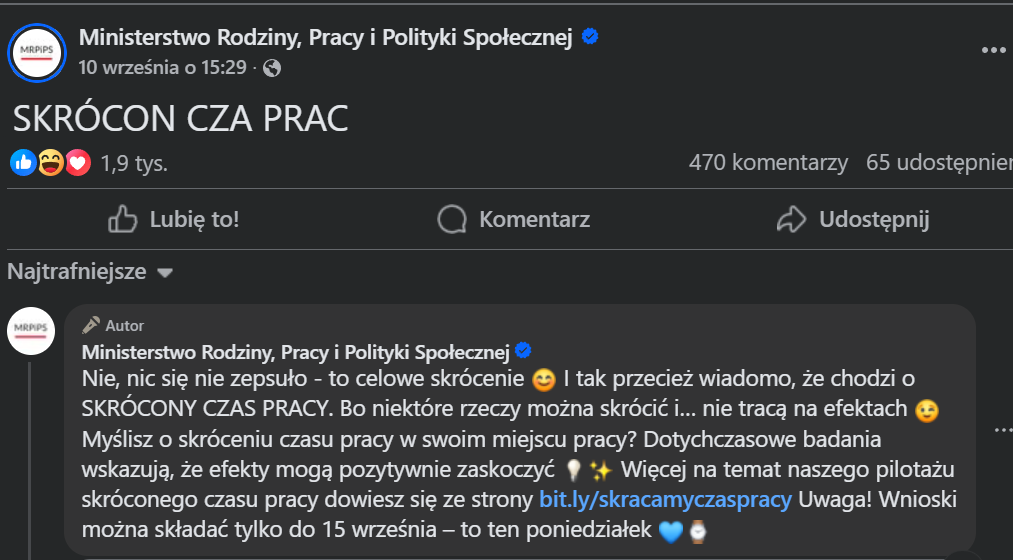Screen dimensions: 1013x560
Task: Expand the Najtrafniejsze comment sorting dropdown
Action: [x=90, y=272]
